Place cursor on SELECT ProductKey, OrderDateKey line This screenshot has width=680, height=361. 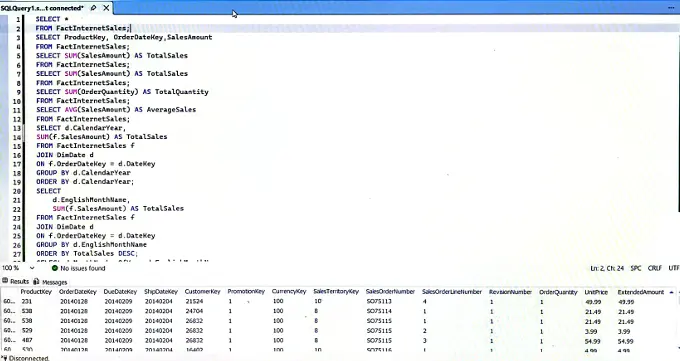pos(124,37)
